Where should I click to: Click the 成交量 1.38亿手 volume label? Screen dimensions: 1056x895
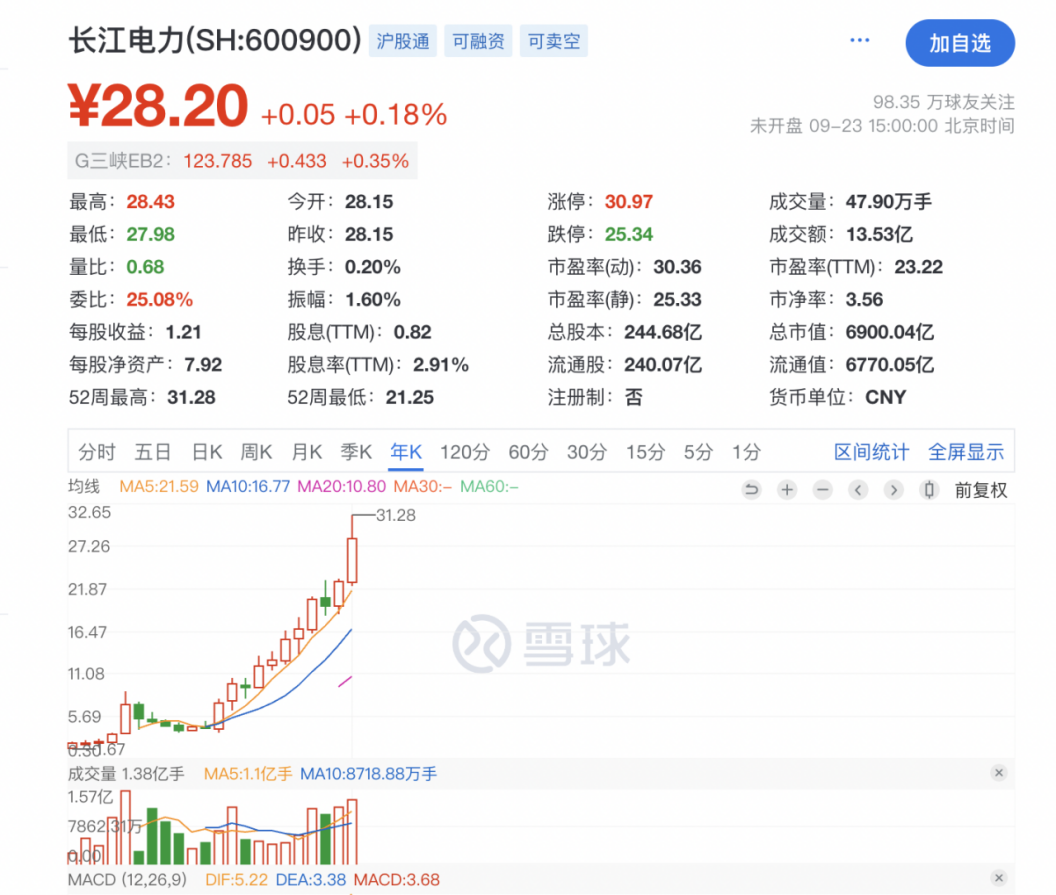[126, 774]
